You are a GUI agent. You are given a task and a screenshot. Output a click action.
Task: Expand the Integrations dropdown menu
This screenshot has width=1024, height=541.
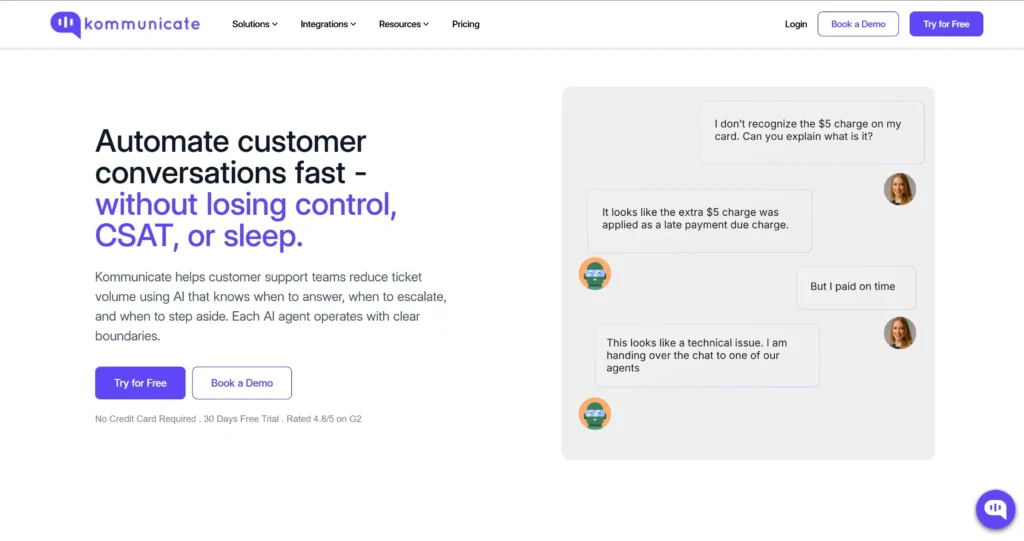click(x=328, y=24)
